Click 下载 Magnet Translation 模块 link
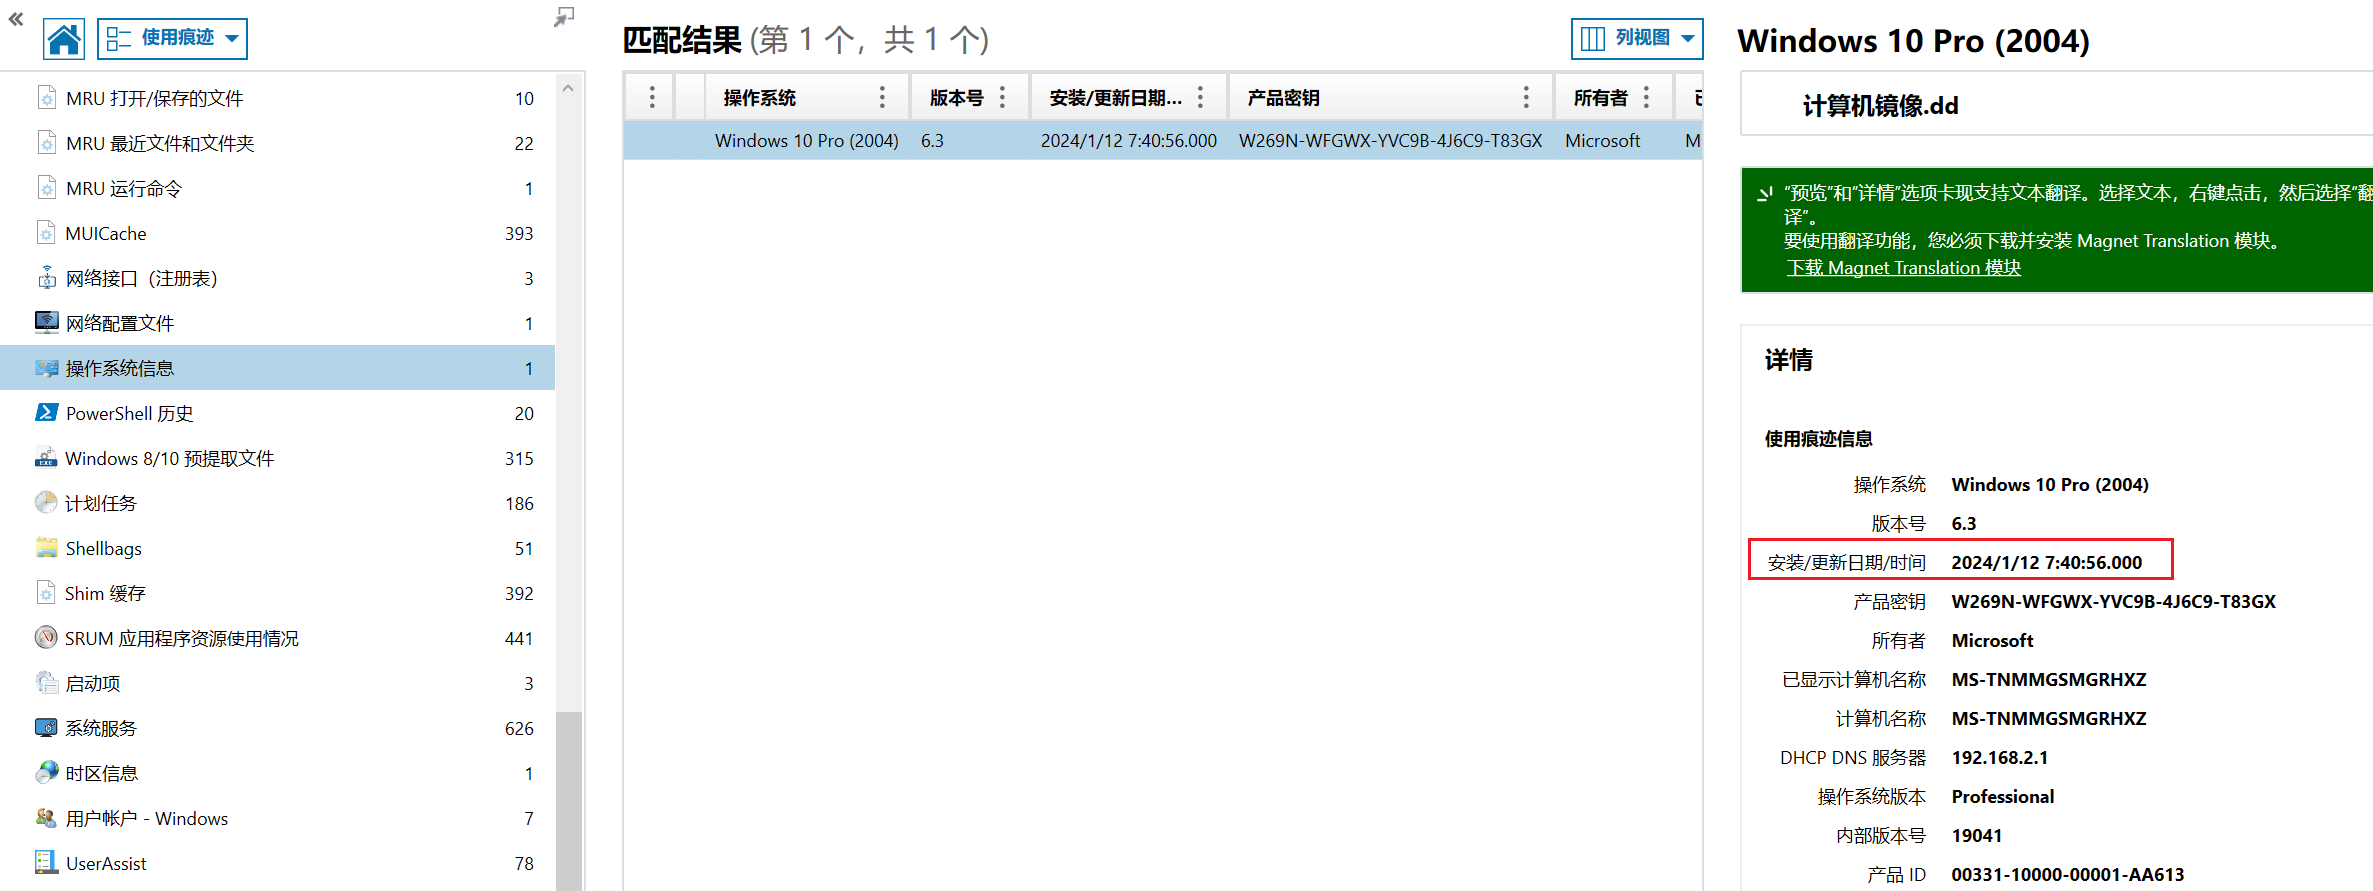This screenshot has height=891, width=2373. (1904, 268)
